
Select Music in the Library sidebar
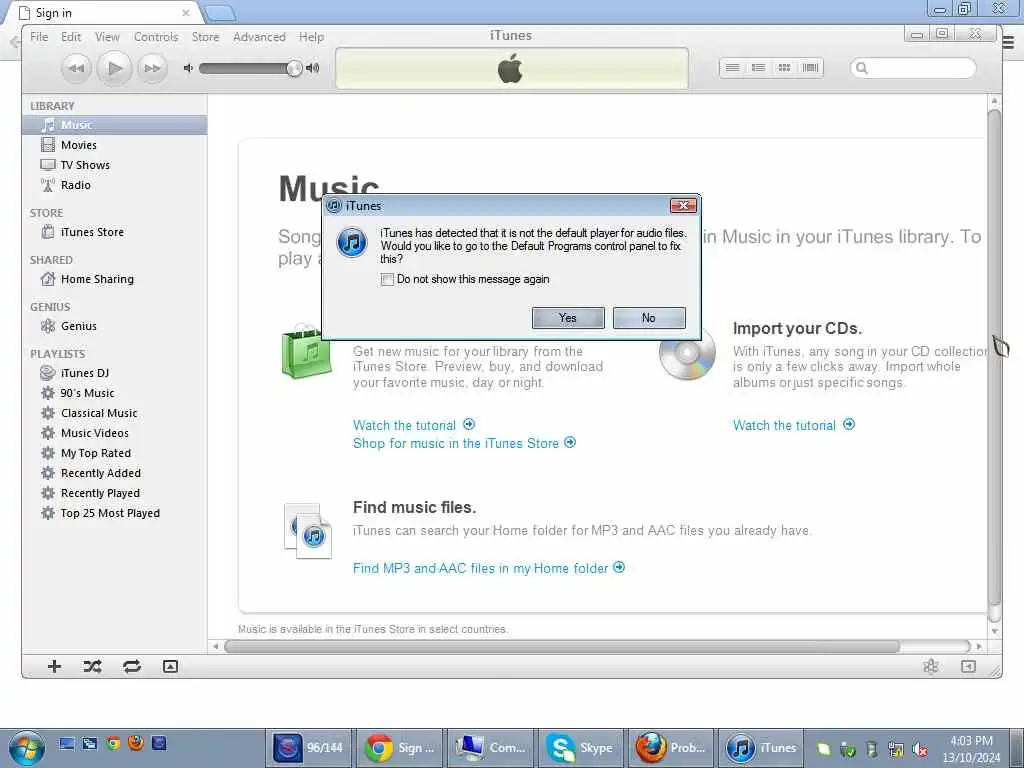(x=115, y=125)
